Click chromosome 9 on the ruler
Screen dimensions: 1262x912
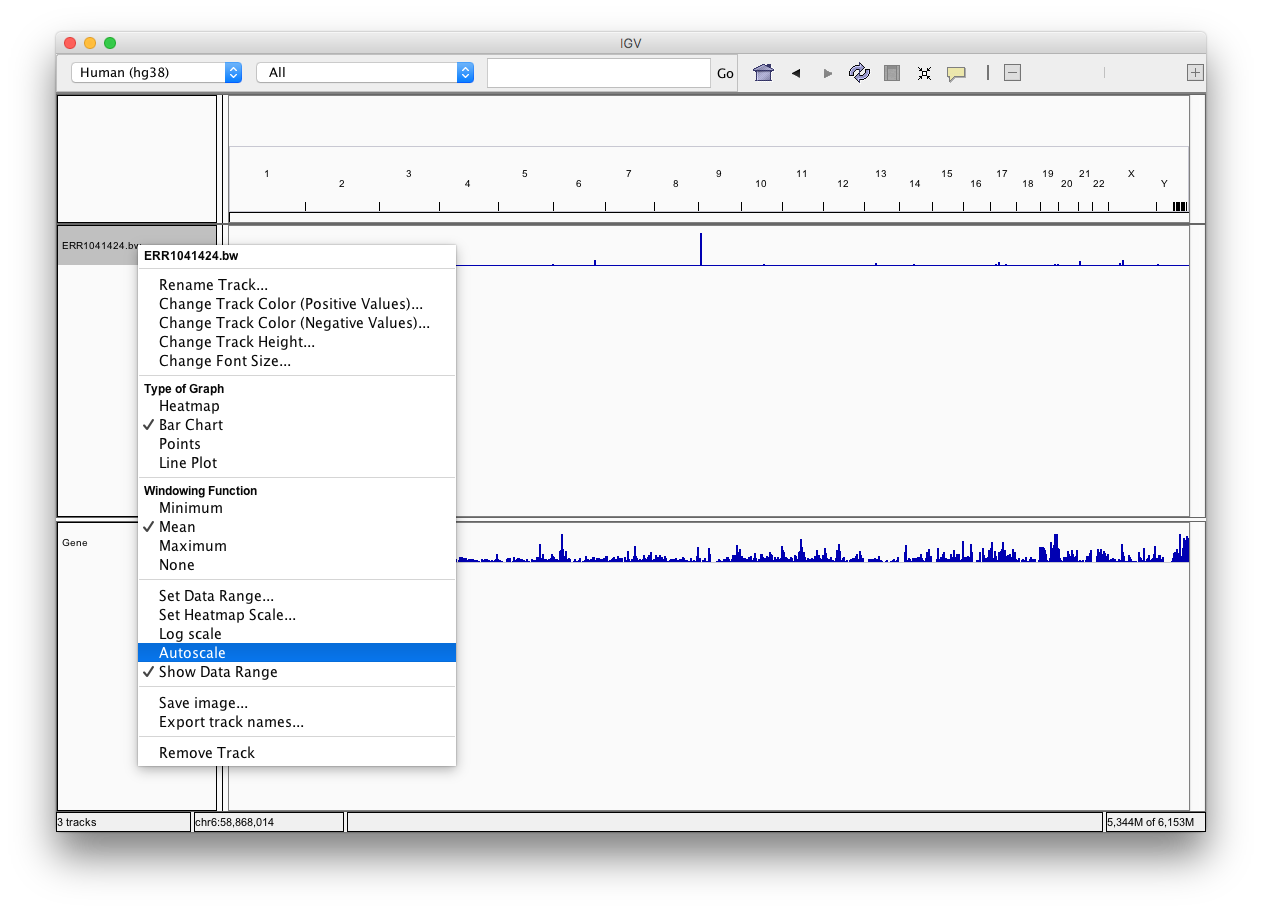[719, 174]
